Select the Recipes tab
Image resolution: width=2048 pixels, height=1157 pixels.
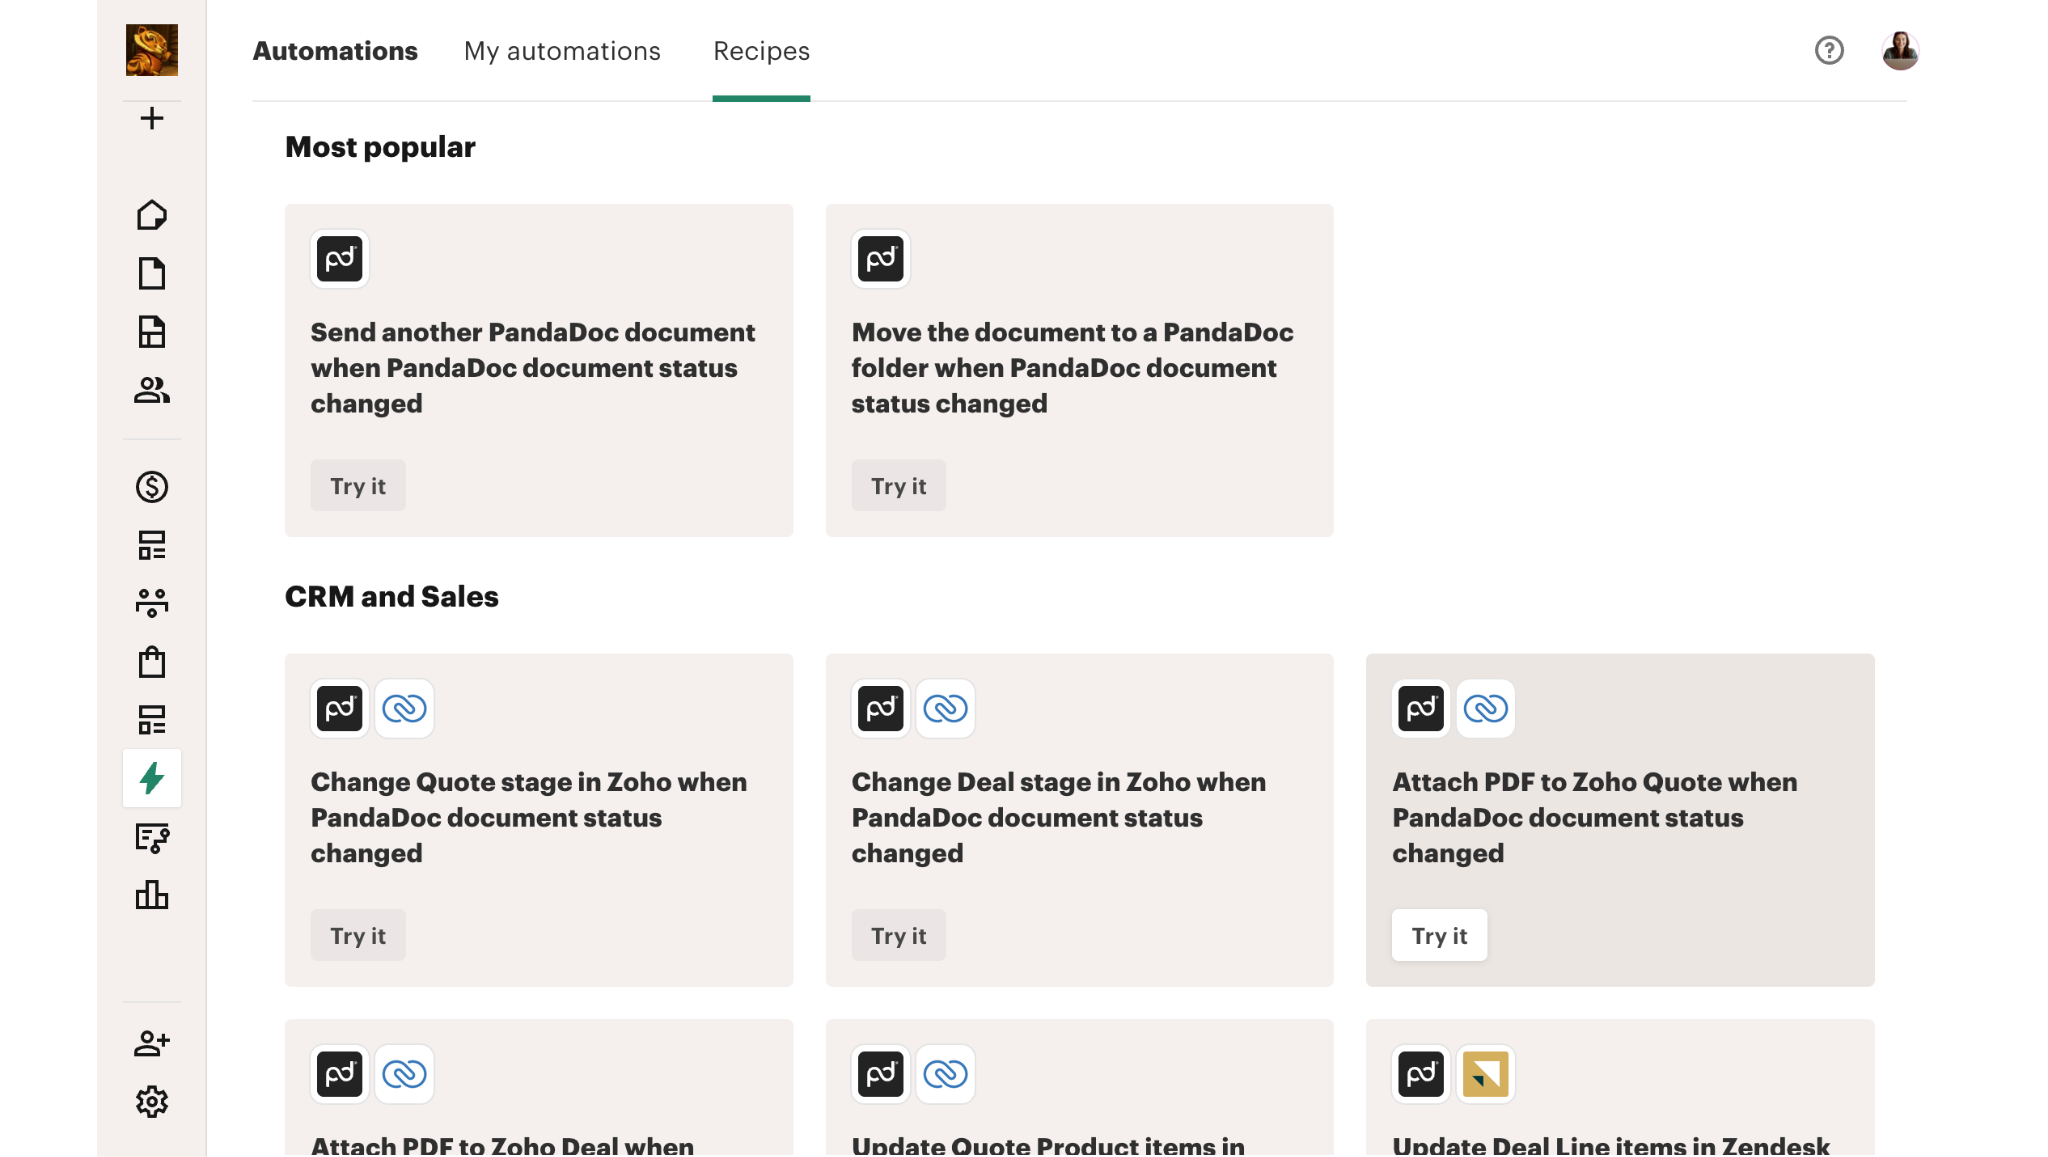click(761, 51)
